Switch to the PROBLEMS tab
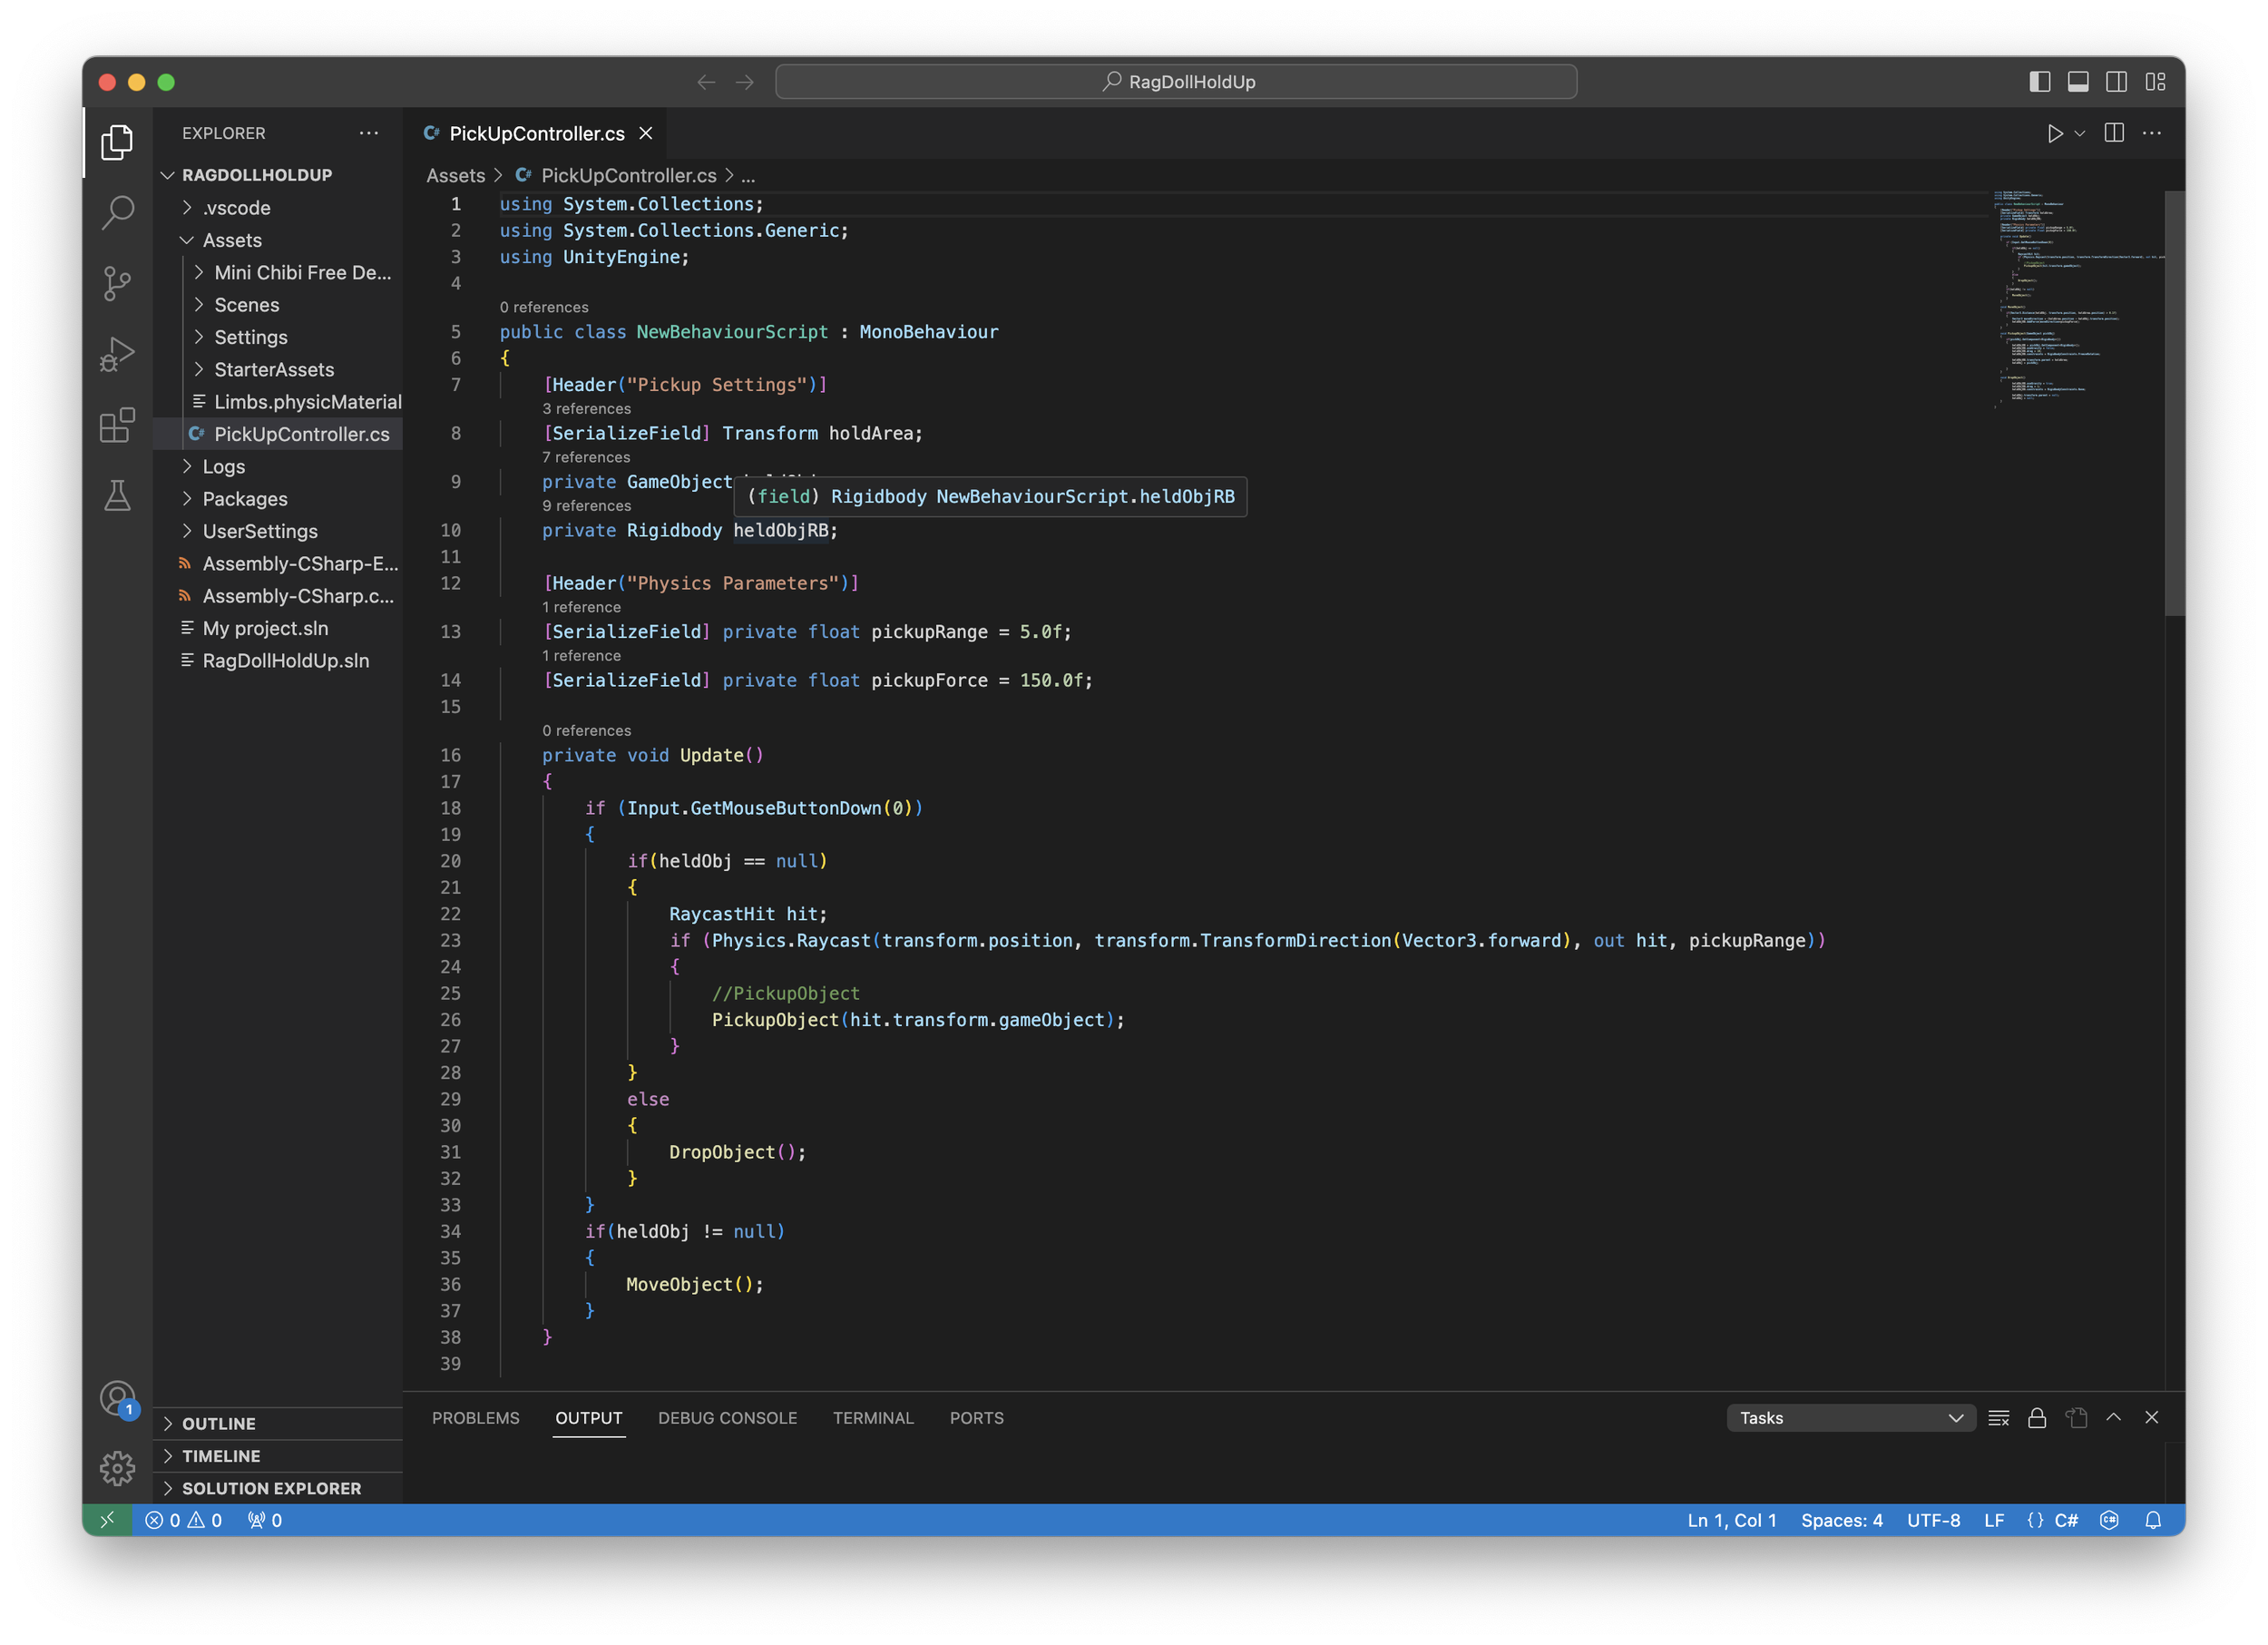This screenshot has width=2268, height=1645. 476,1418
